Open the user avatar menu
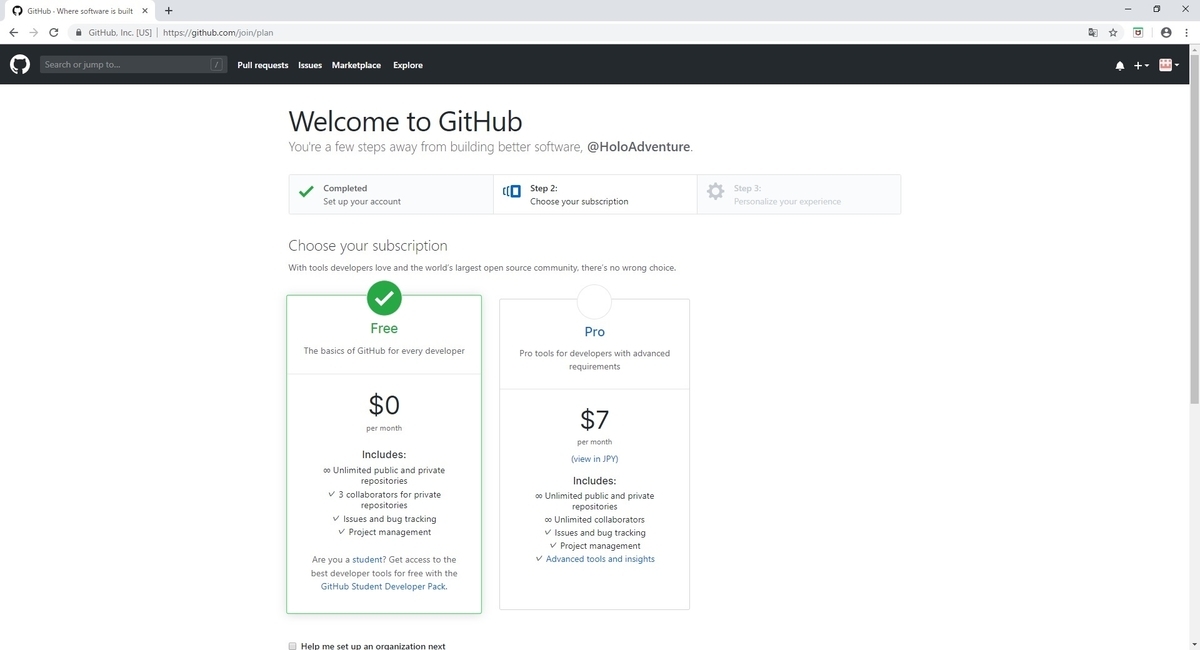Screen dimensions: 1200x650 click(x=1169, y=65)
